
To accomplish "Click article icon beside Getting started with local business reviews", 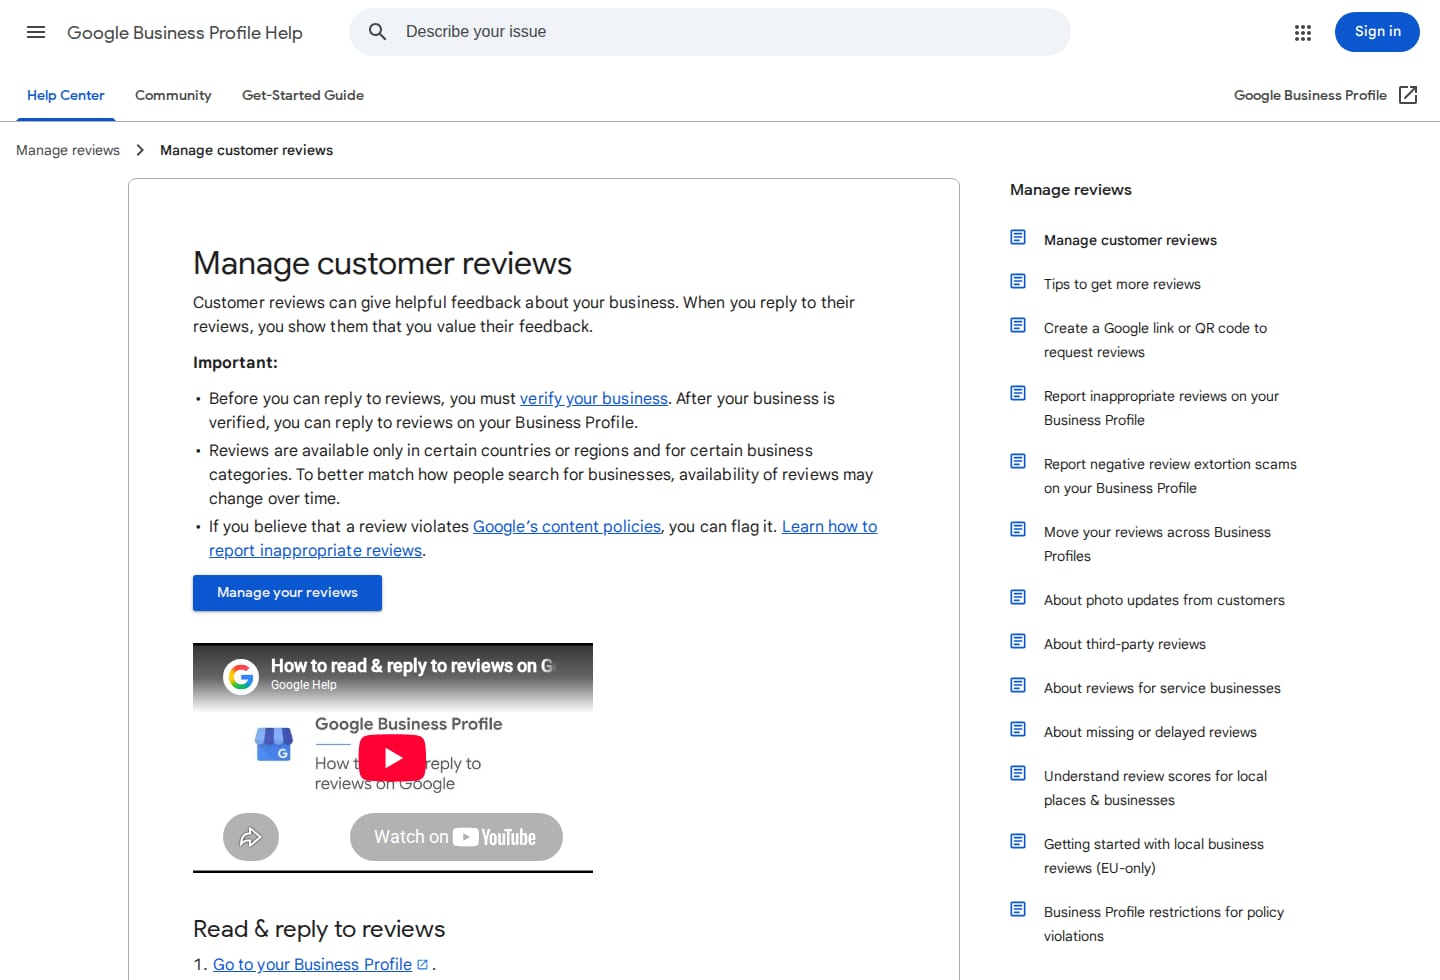I will [x=1018, y=842].
